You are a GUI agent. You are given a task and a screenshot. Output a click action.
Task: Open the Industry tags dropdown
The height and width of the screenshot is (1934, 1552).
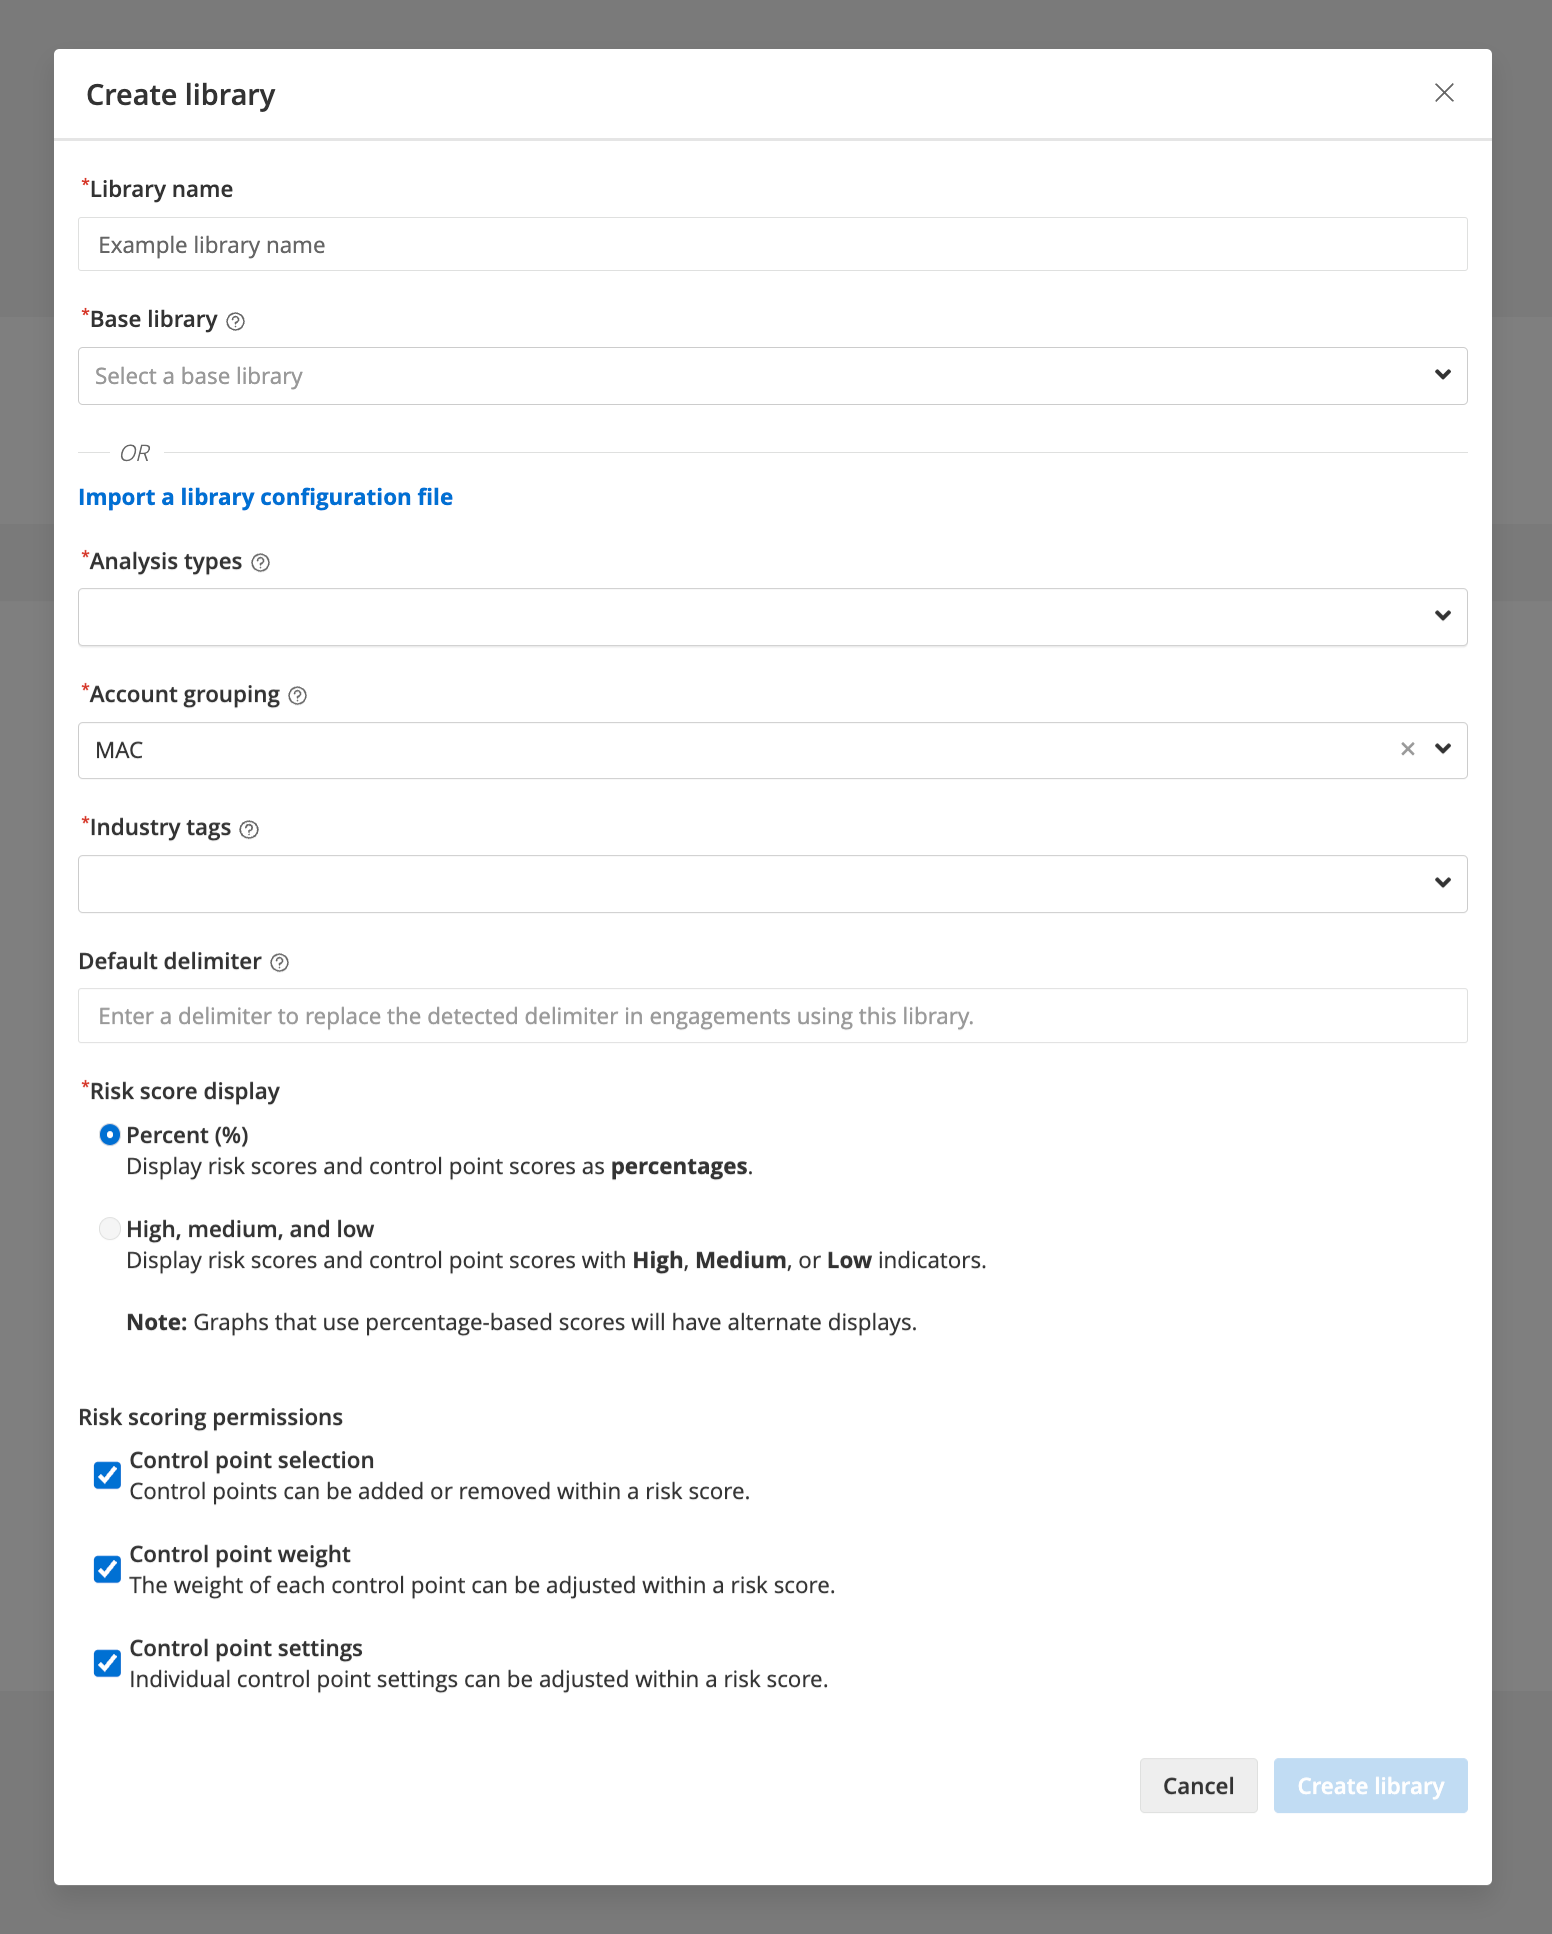[772, 884]
